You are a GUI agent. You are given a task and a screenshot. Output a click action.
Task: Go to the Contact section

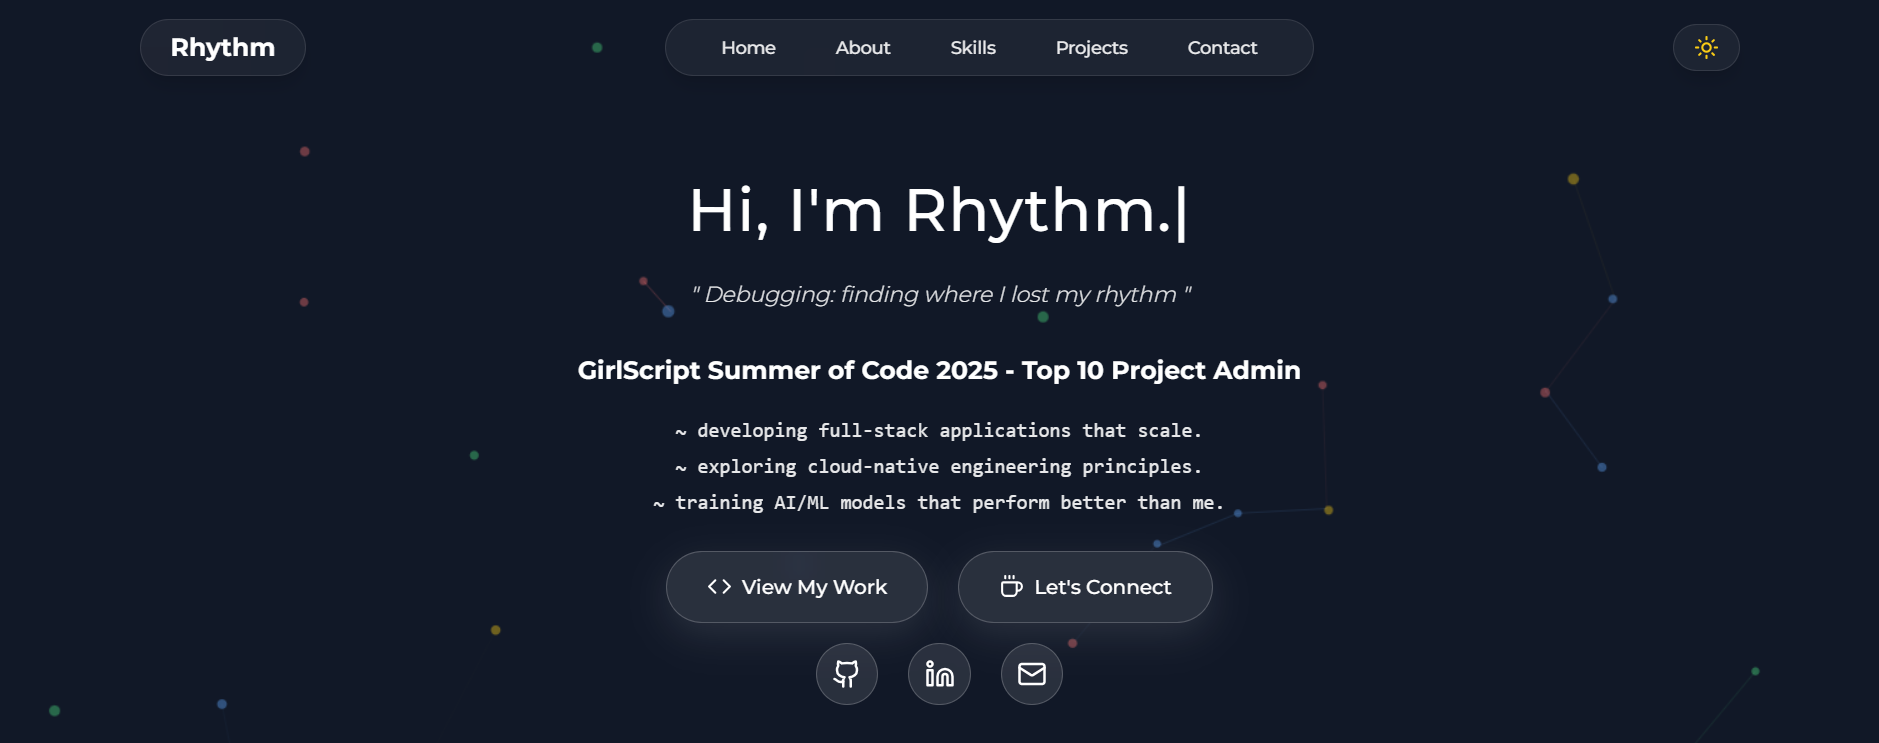tap(1221, 47)
